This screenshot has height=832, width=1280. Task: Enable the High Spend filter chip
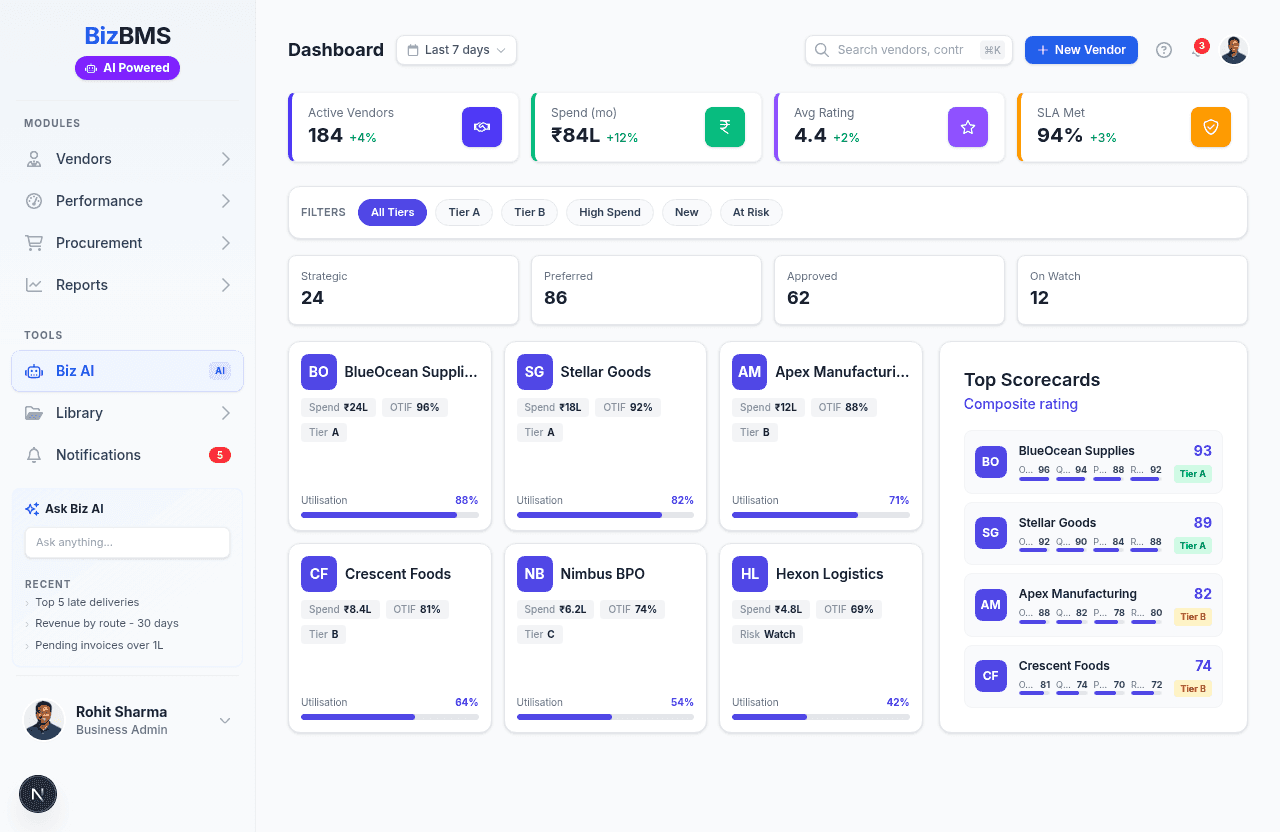point(609,212)
